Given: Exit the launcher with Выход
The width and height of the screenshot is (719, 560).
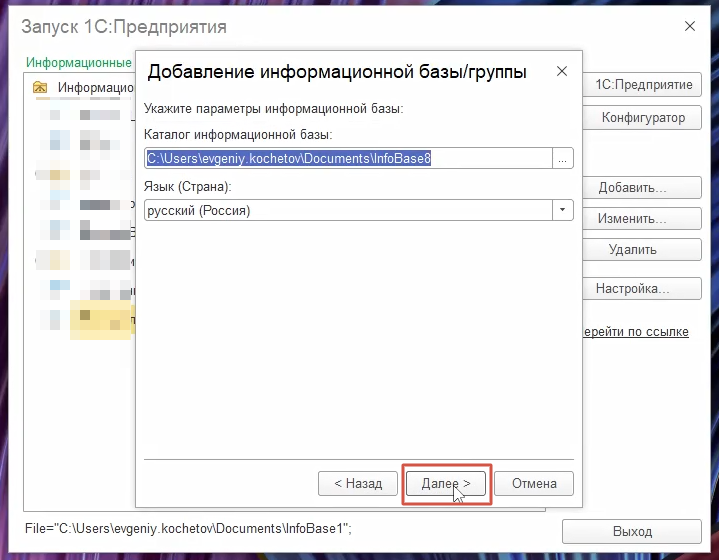Looking at the screenshot, I should click(x=631, y=531).
